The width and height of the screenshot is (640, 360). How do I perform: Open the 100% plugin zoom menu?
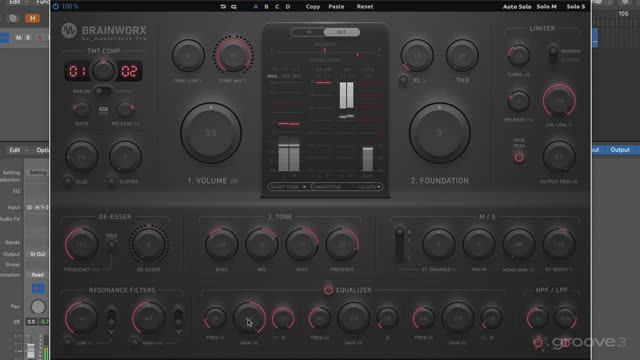pos(70,7)
